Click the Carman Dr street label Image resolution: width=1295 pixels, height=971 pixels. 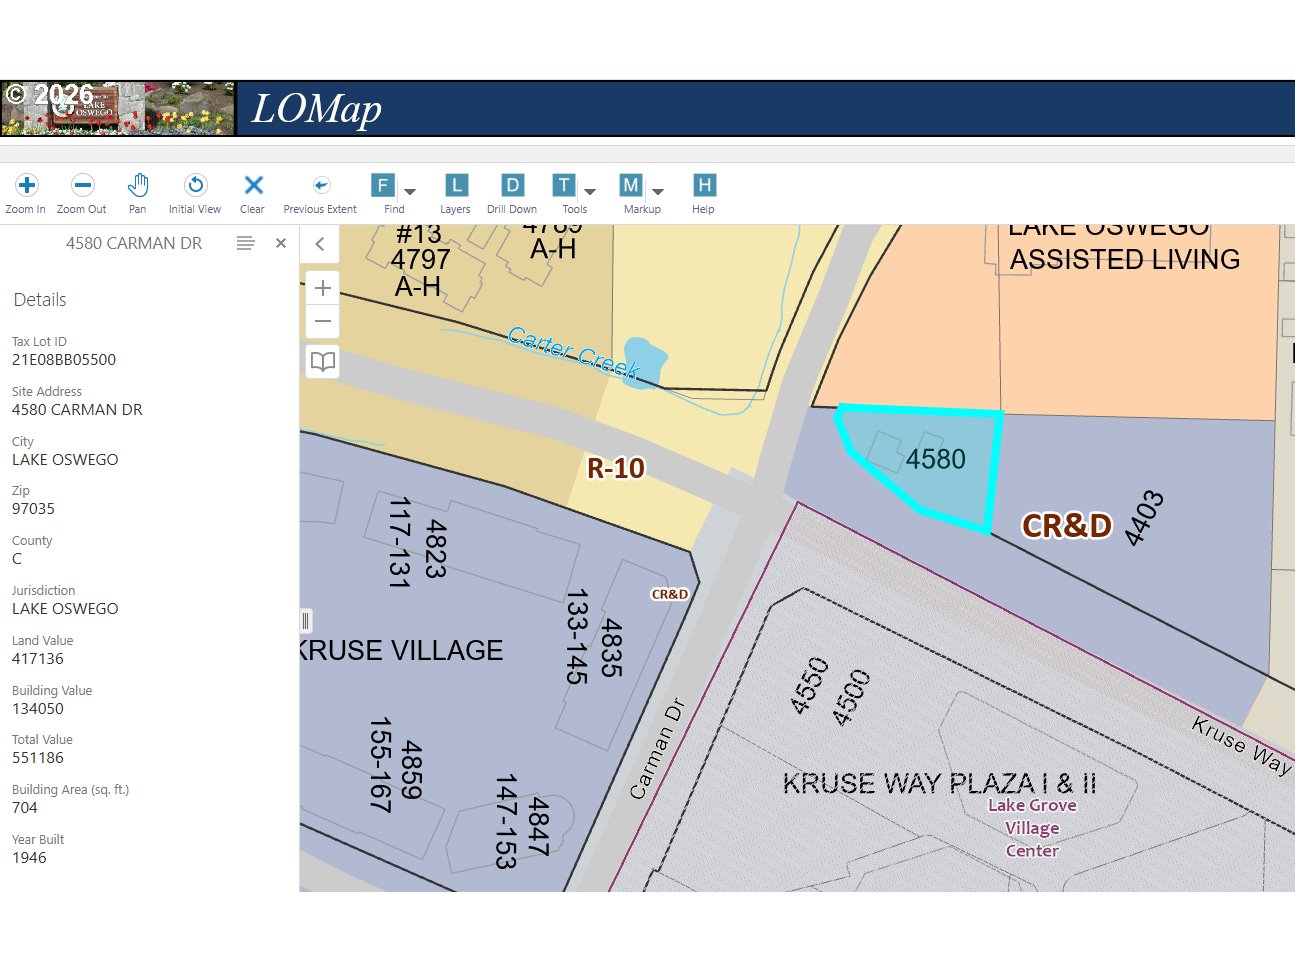(x=657, y=748)
